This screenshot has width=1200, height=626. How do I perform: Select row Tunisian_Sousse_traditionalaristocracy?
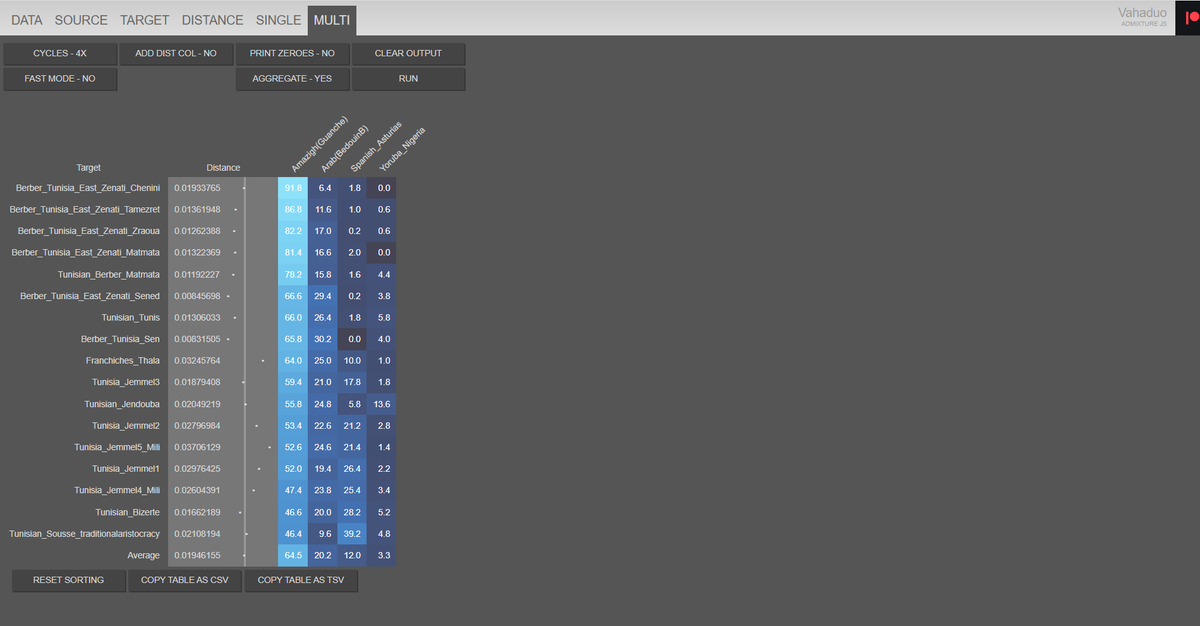point(84,533)
